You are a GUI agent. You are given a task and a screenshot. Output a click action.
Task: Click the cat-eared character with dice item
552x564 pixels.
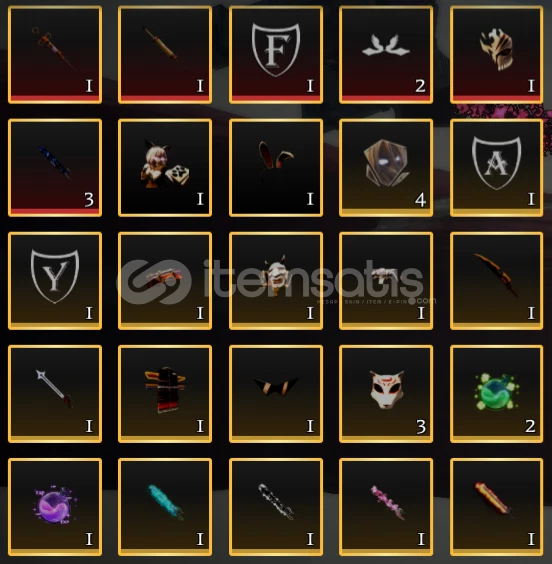(165, 168)
